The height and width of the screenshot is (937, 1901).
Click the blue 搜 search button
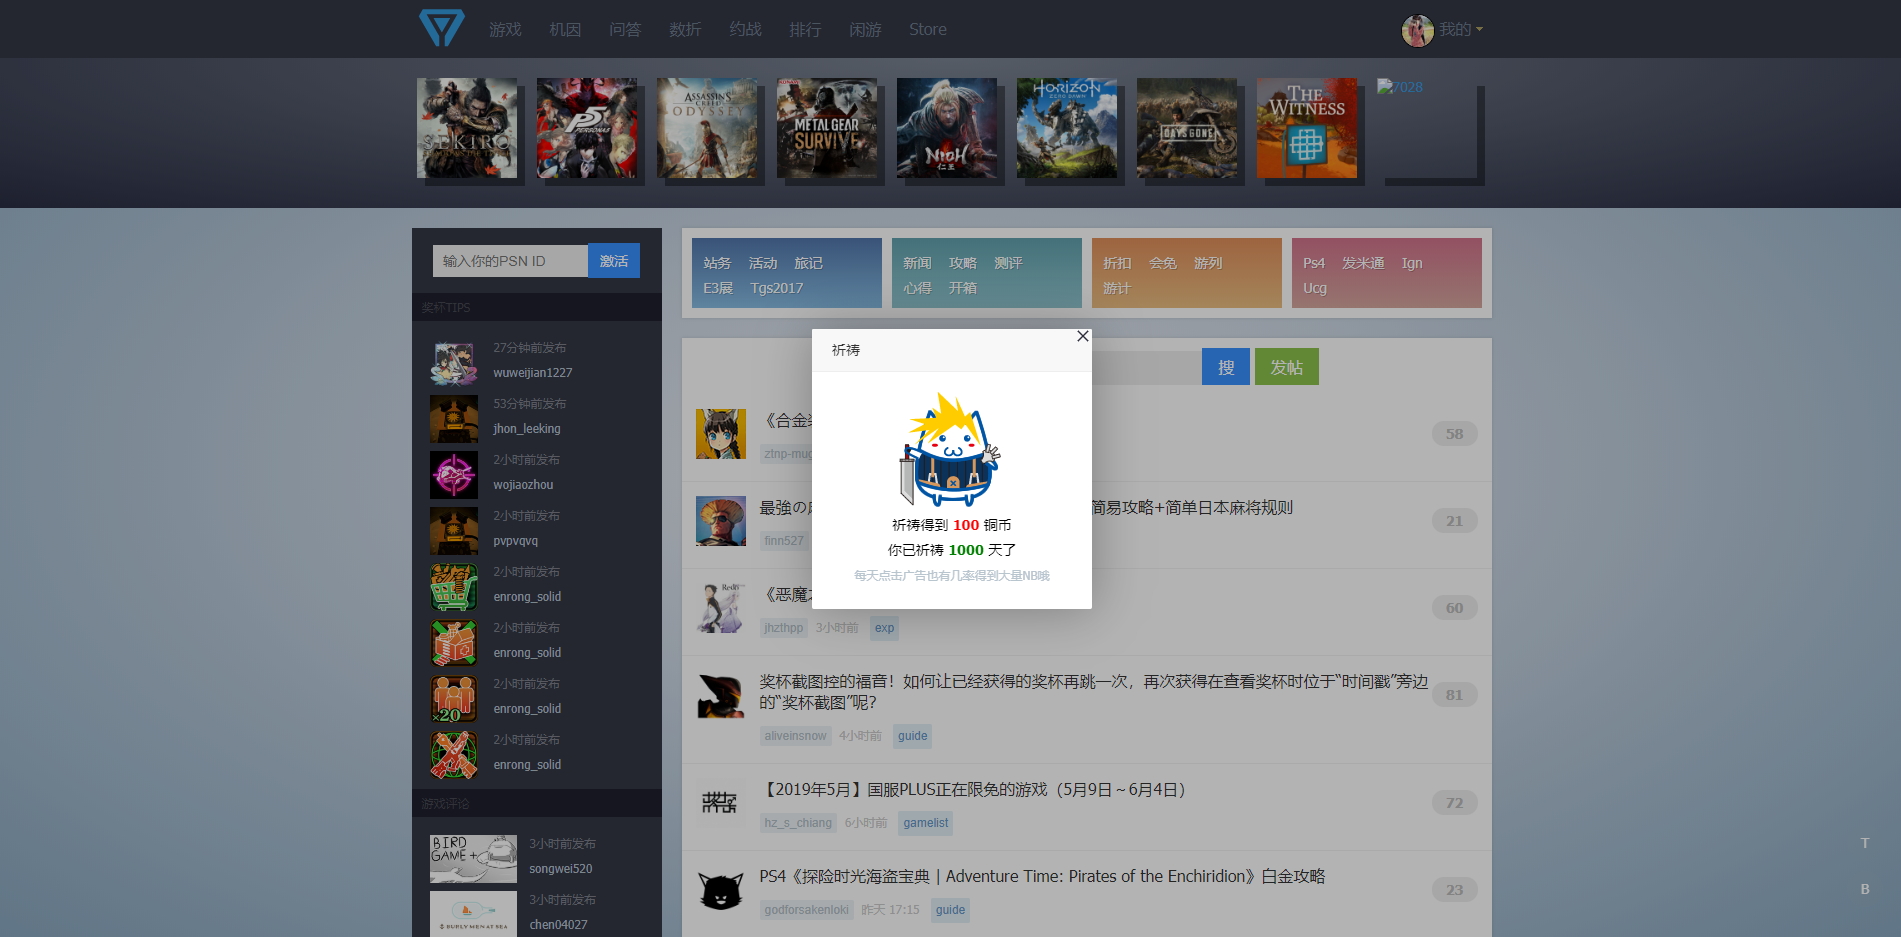(x=1225, y=367)
